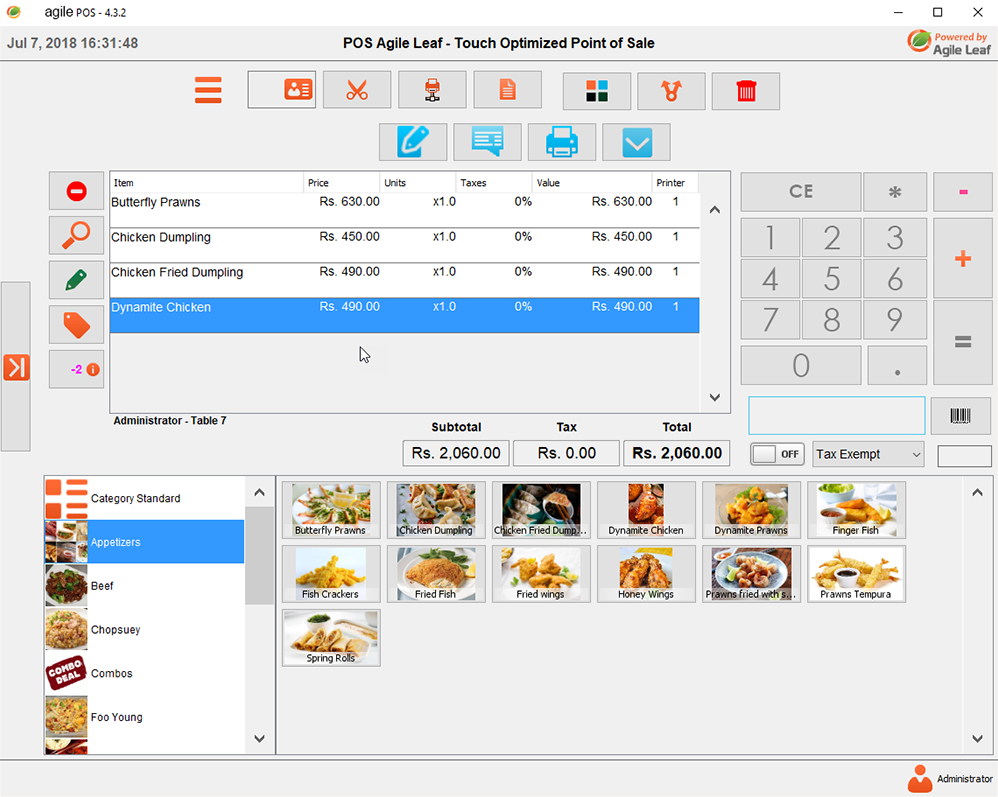Select the Combos category

(144, 674)
